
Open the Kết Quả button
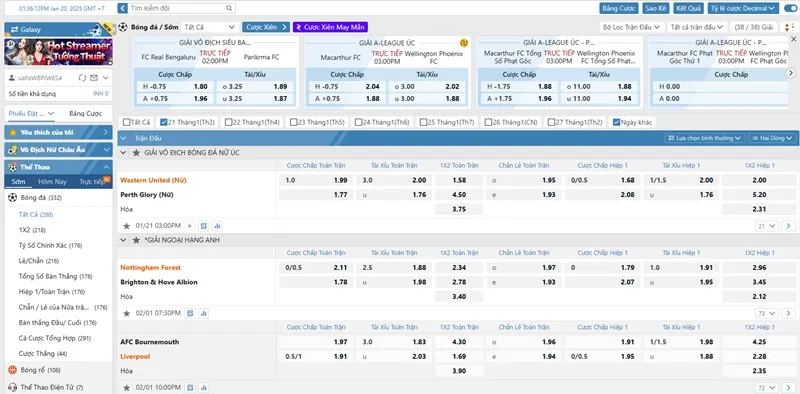click(x=688, y=8)
